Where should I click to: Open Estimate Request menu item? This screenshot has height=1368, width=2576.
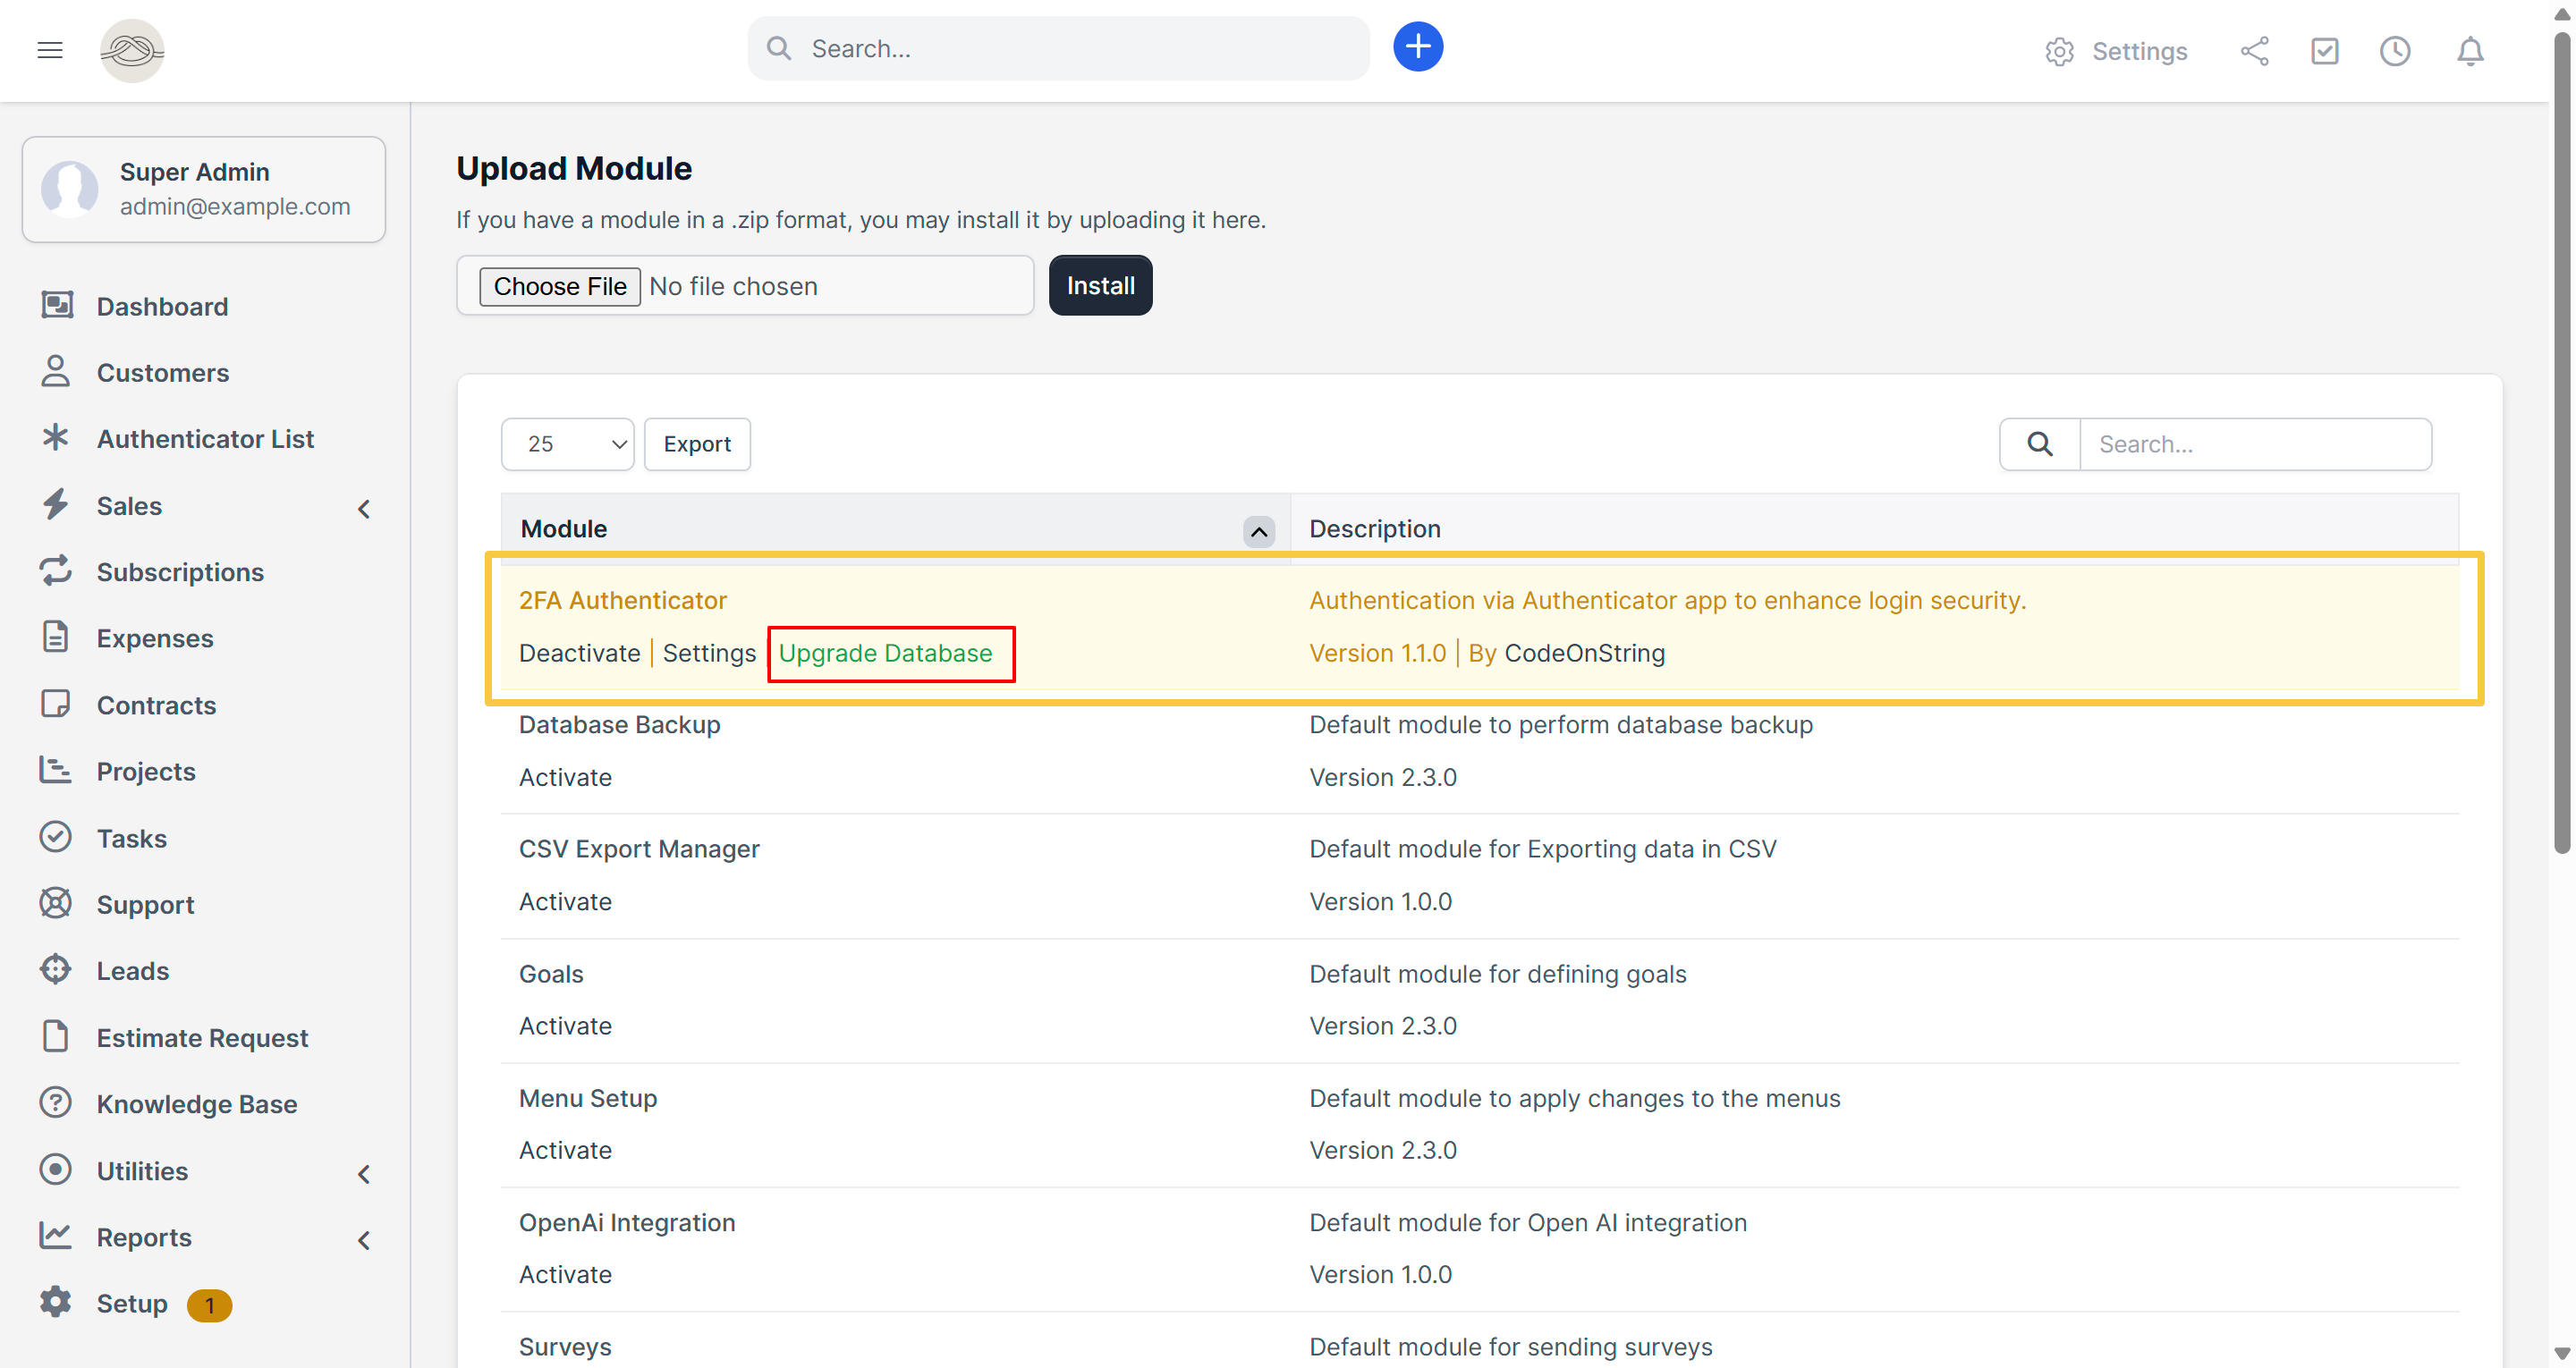[x=204, y=1037]
